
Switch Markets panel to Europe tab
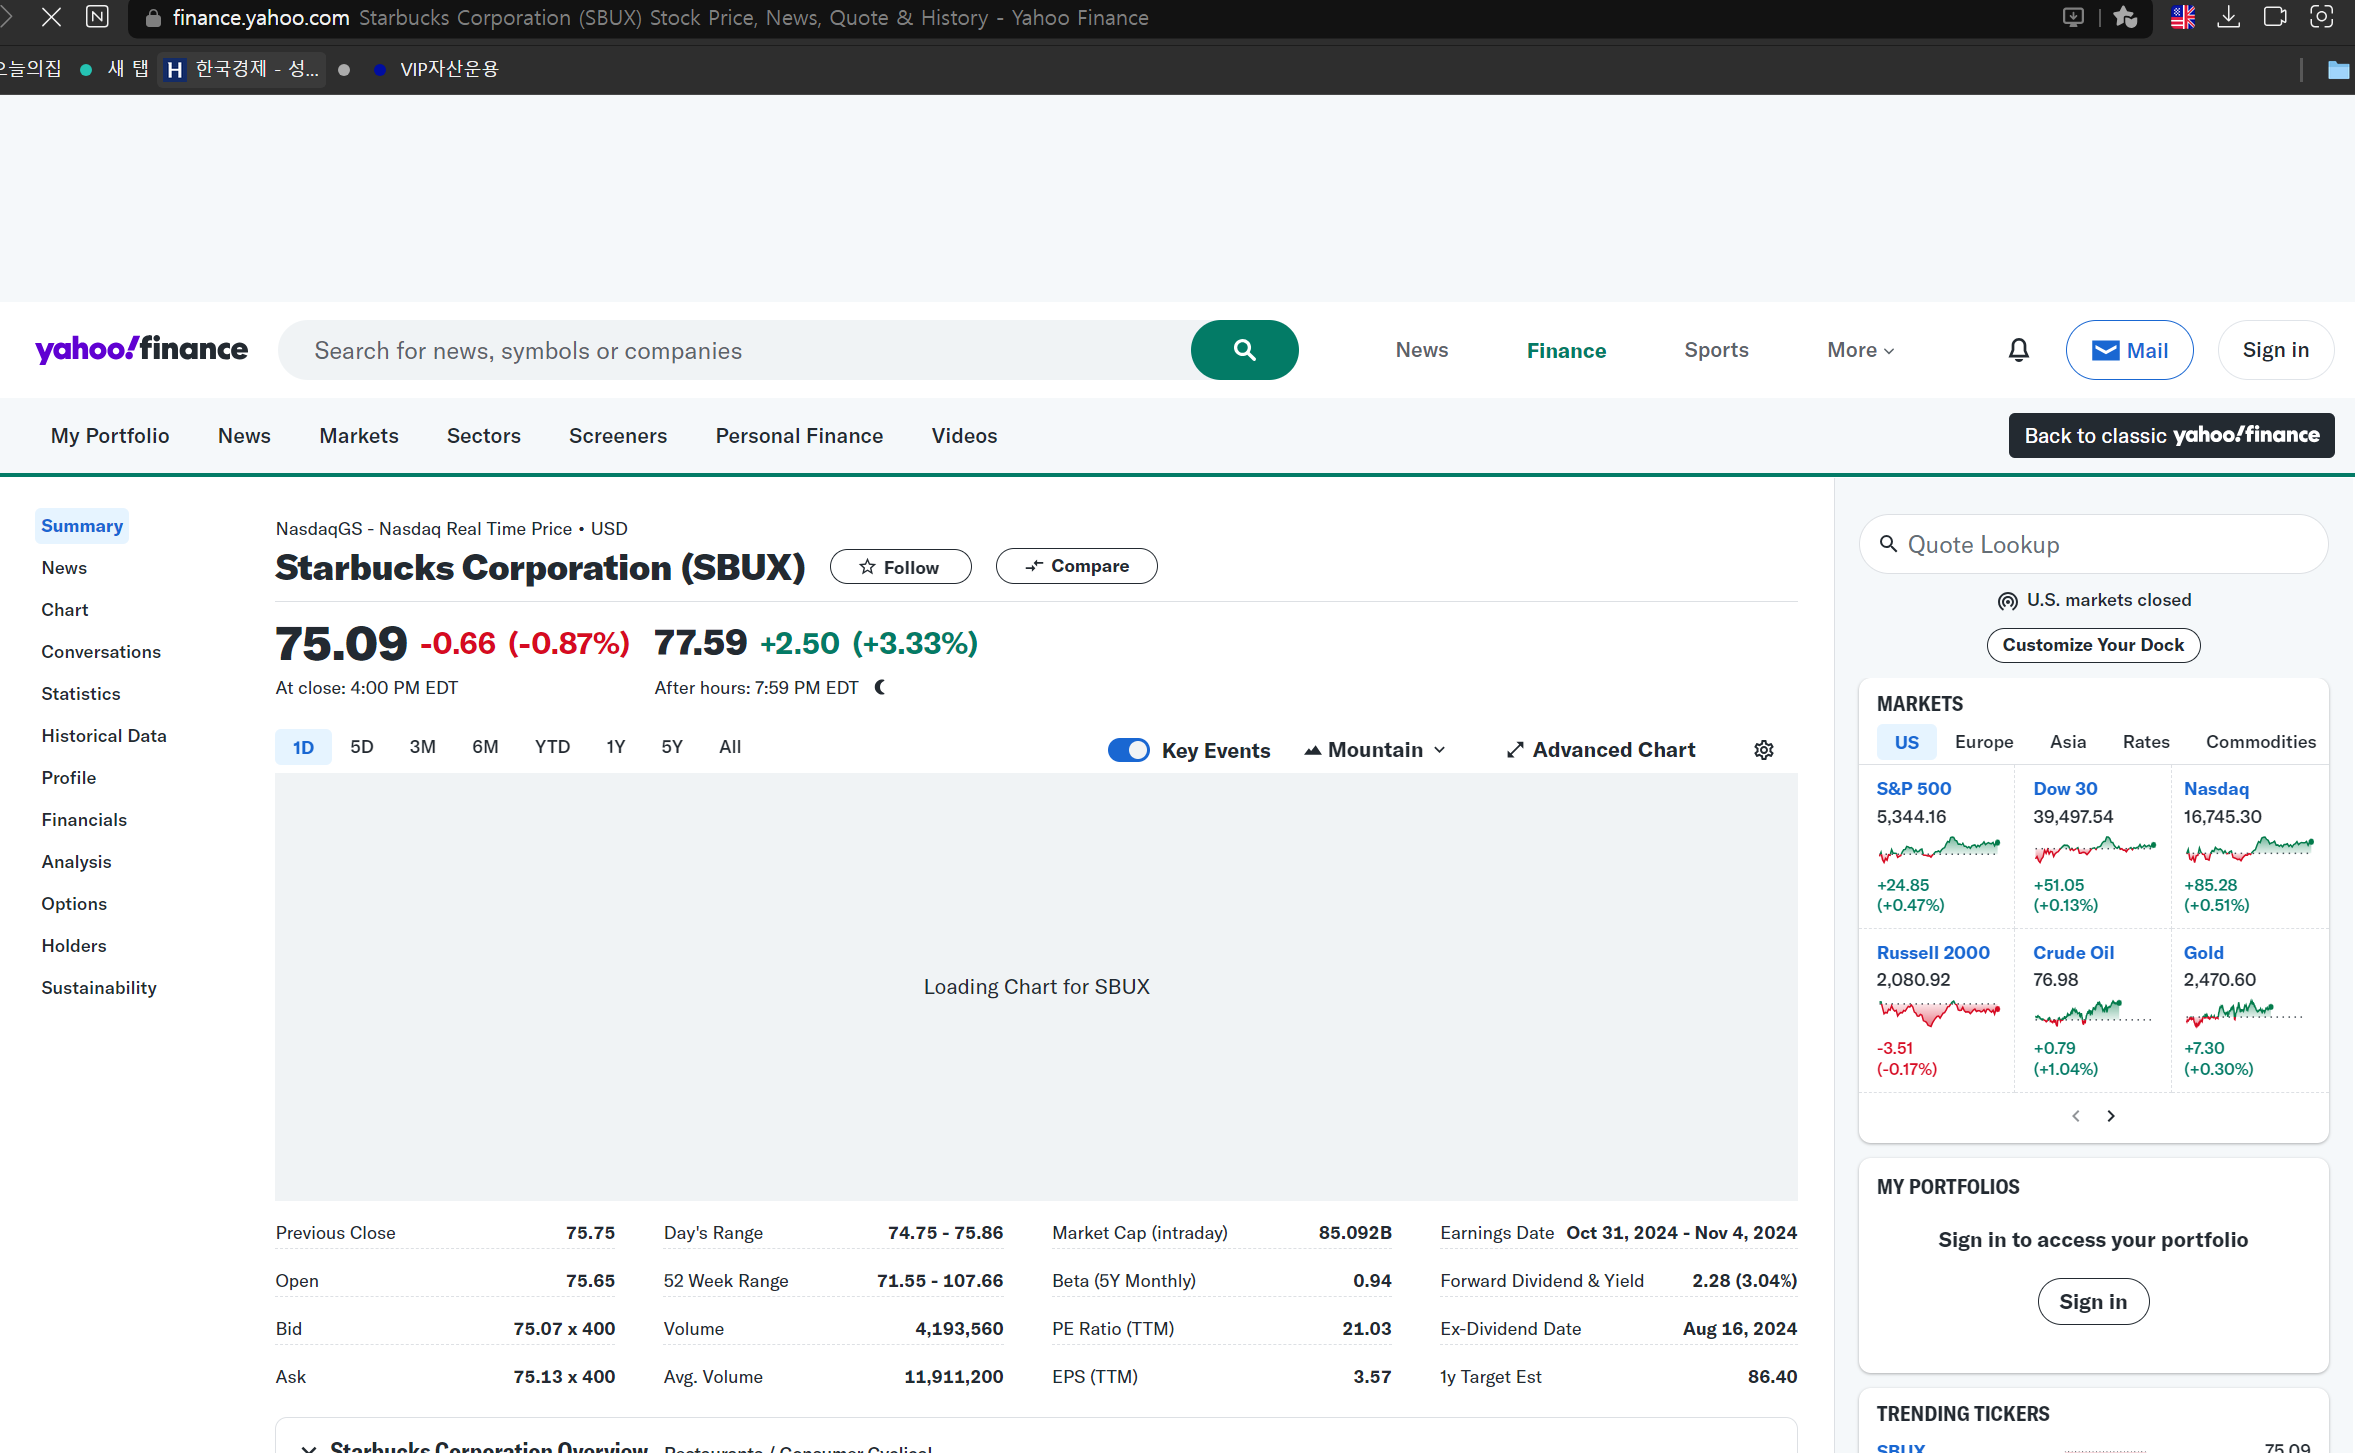point(1984,742)
